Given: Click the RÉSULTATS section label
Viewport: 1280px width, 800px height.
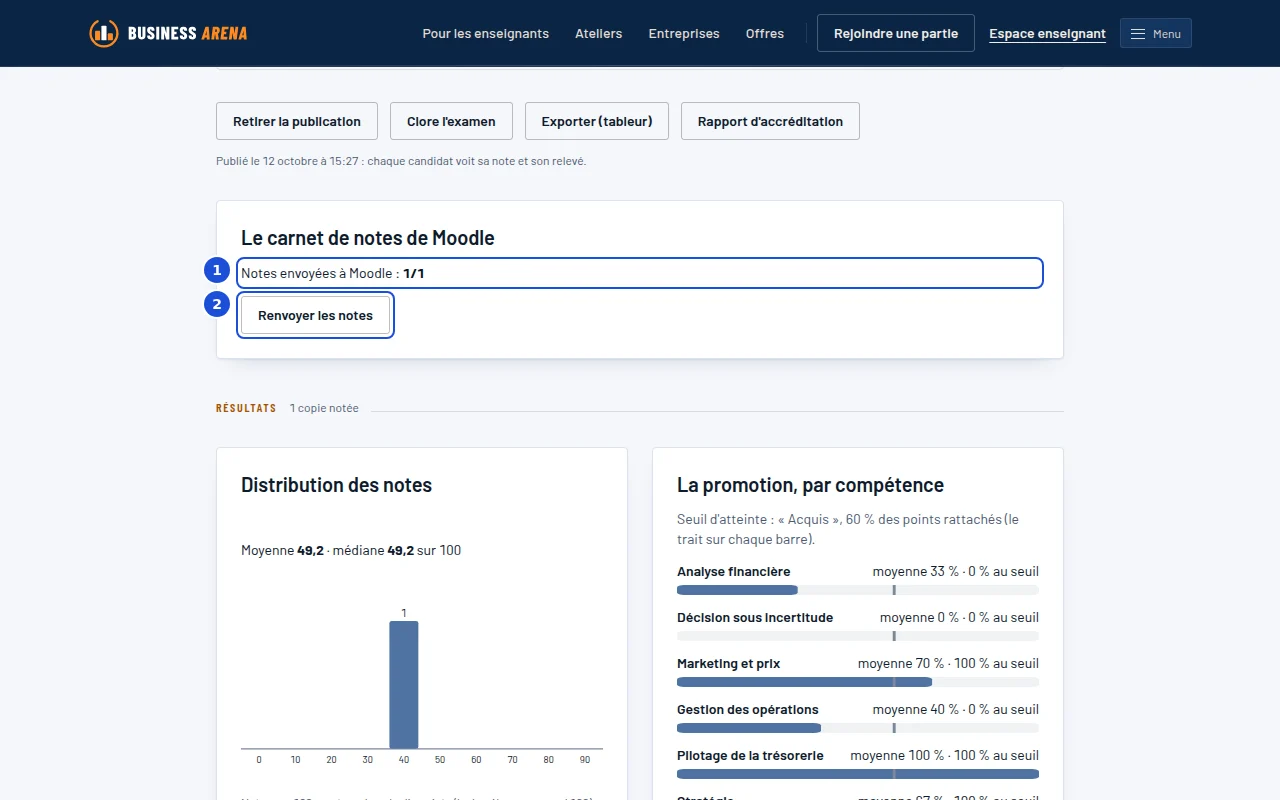Looking at the screenshot, I should click(246, 408).
